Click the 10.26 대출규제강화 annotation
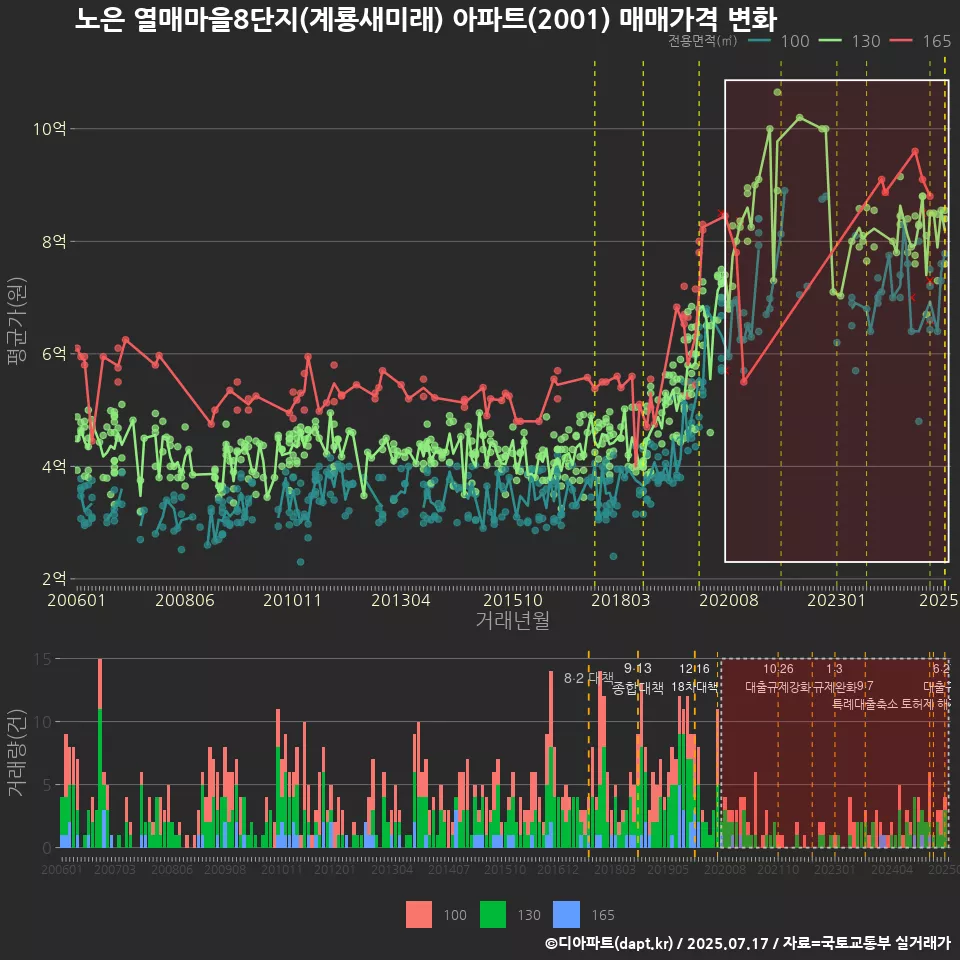Screen dimensions: 960x960 [x=778, y=678]
